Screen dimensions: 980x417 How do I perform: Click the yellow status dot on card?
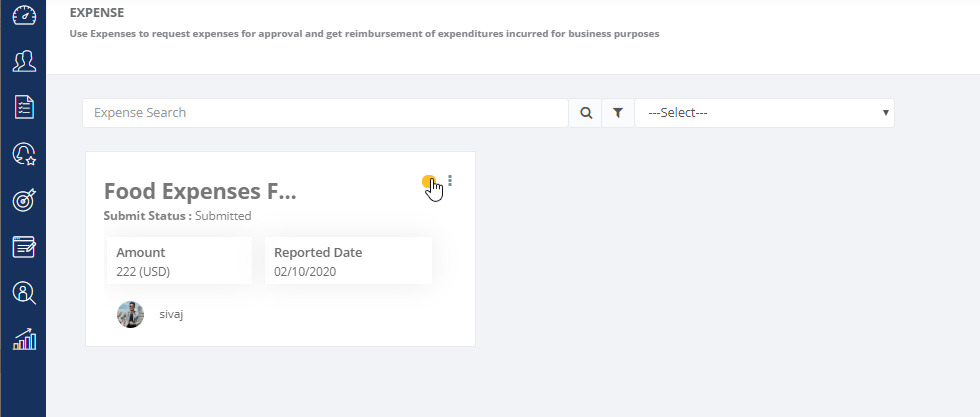pyautogui.click(x=429, y=182)
